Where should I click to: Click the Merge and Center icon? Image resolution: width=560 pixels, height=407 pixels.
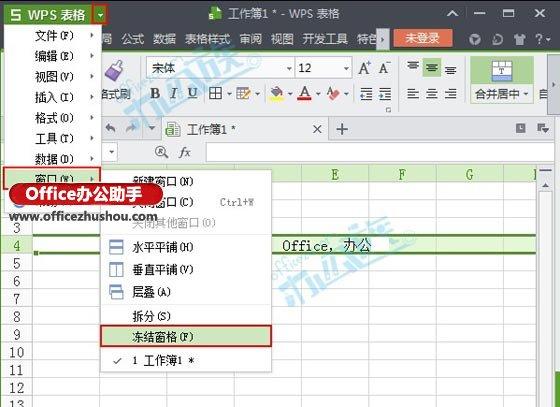(x=502, y=71)
